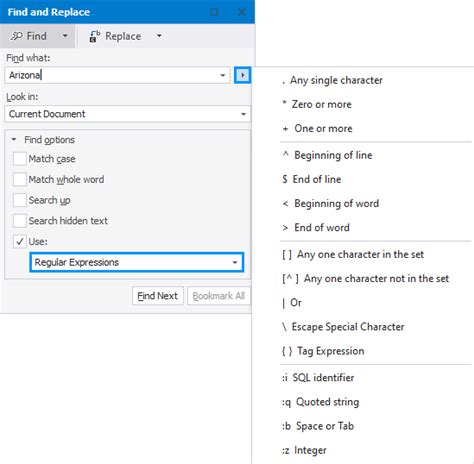Enable the Match whole word checkbox
474x464 pixels.
[x=20, y=179]
